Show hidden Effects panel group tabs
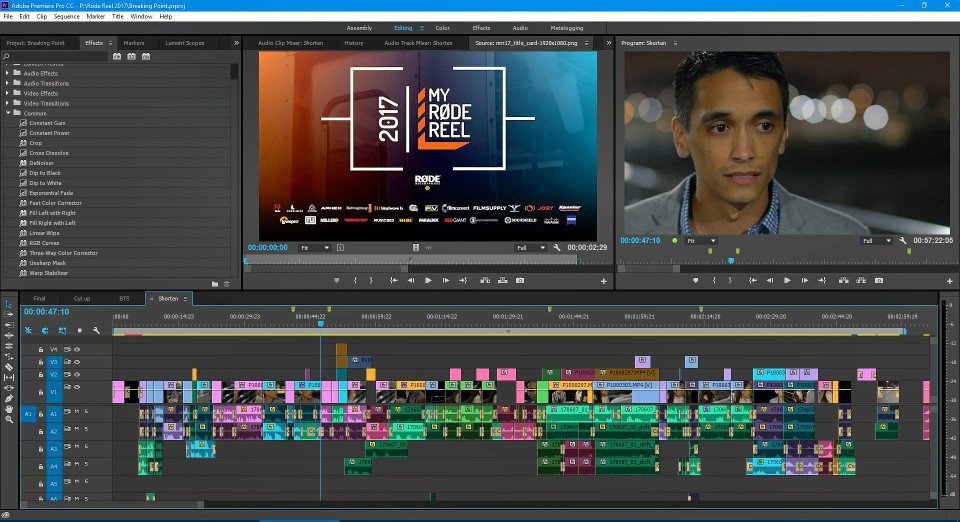The width and height of the screenshot is (960, 522). tap(236, 43)
